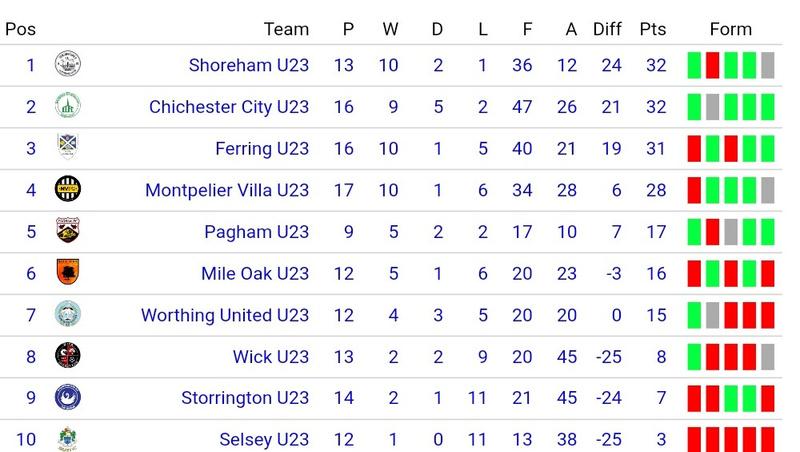Click the Pagham U23 club crest

coord(68,232)
